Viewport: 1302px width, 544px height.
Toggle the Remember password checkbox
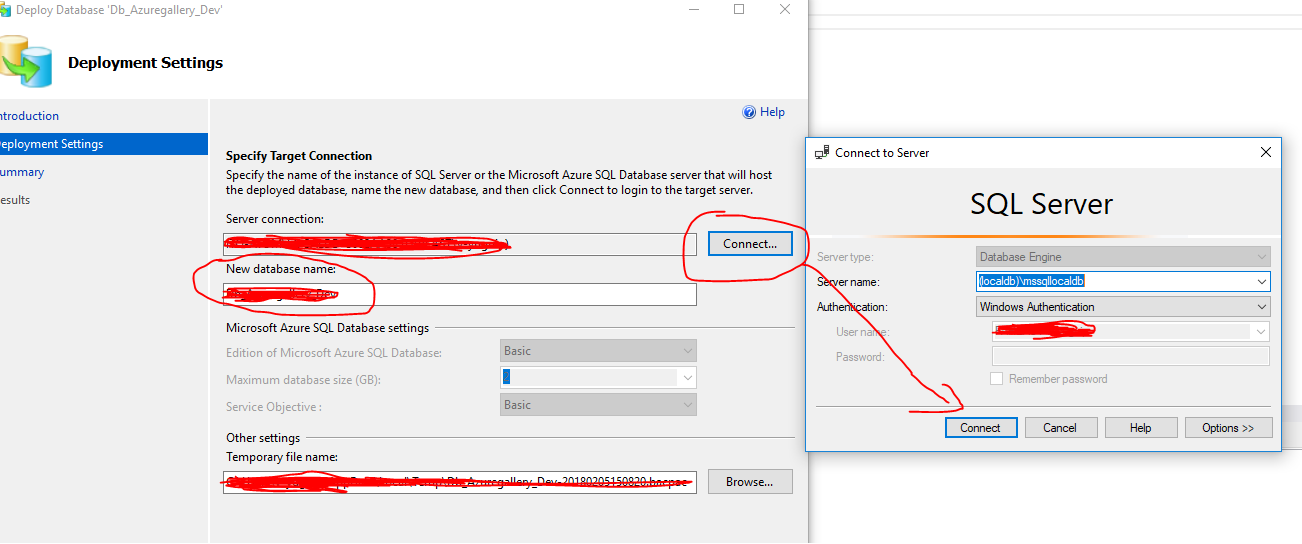(996, 379)
